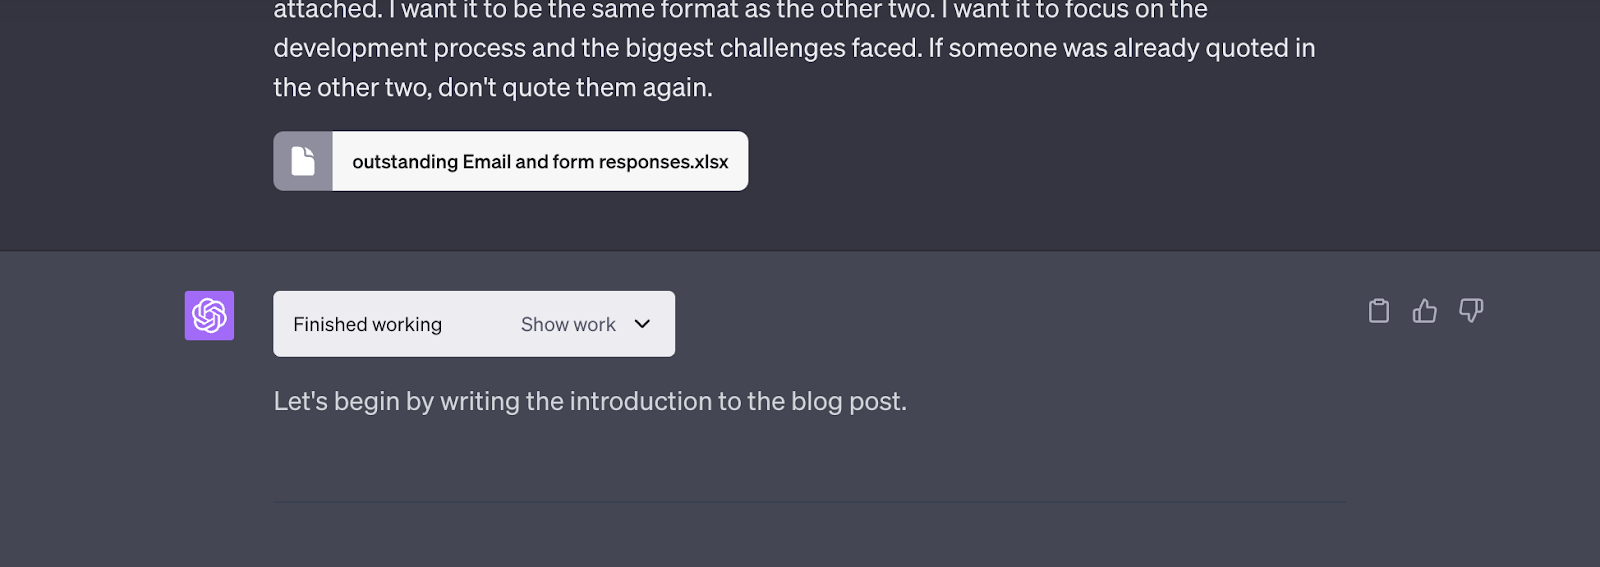Copy the response with the clipboard icon
The width and height of the screenshot is (1600, 567).
[1379, 311]
